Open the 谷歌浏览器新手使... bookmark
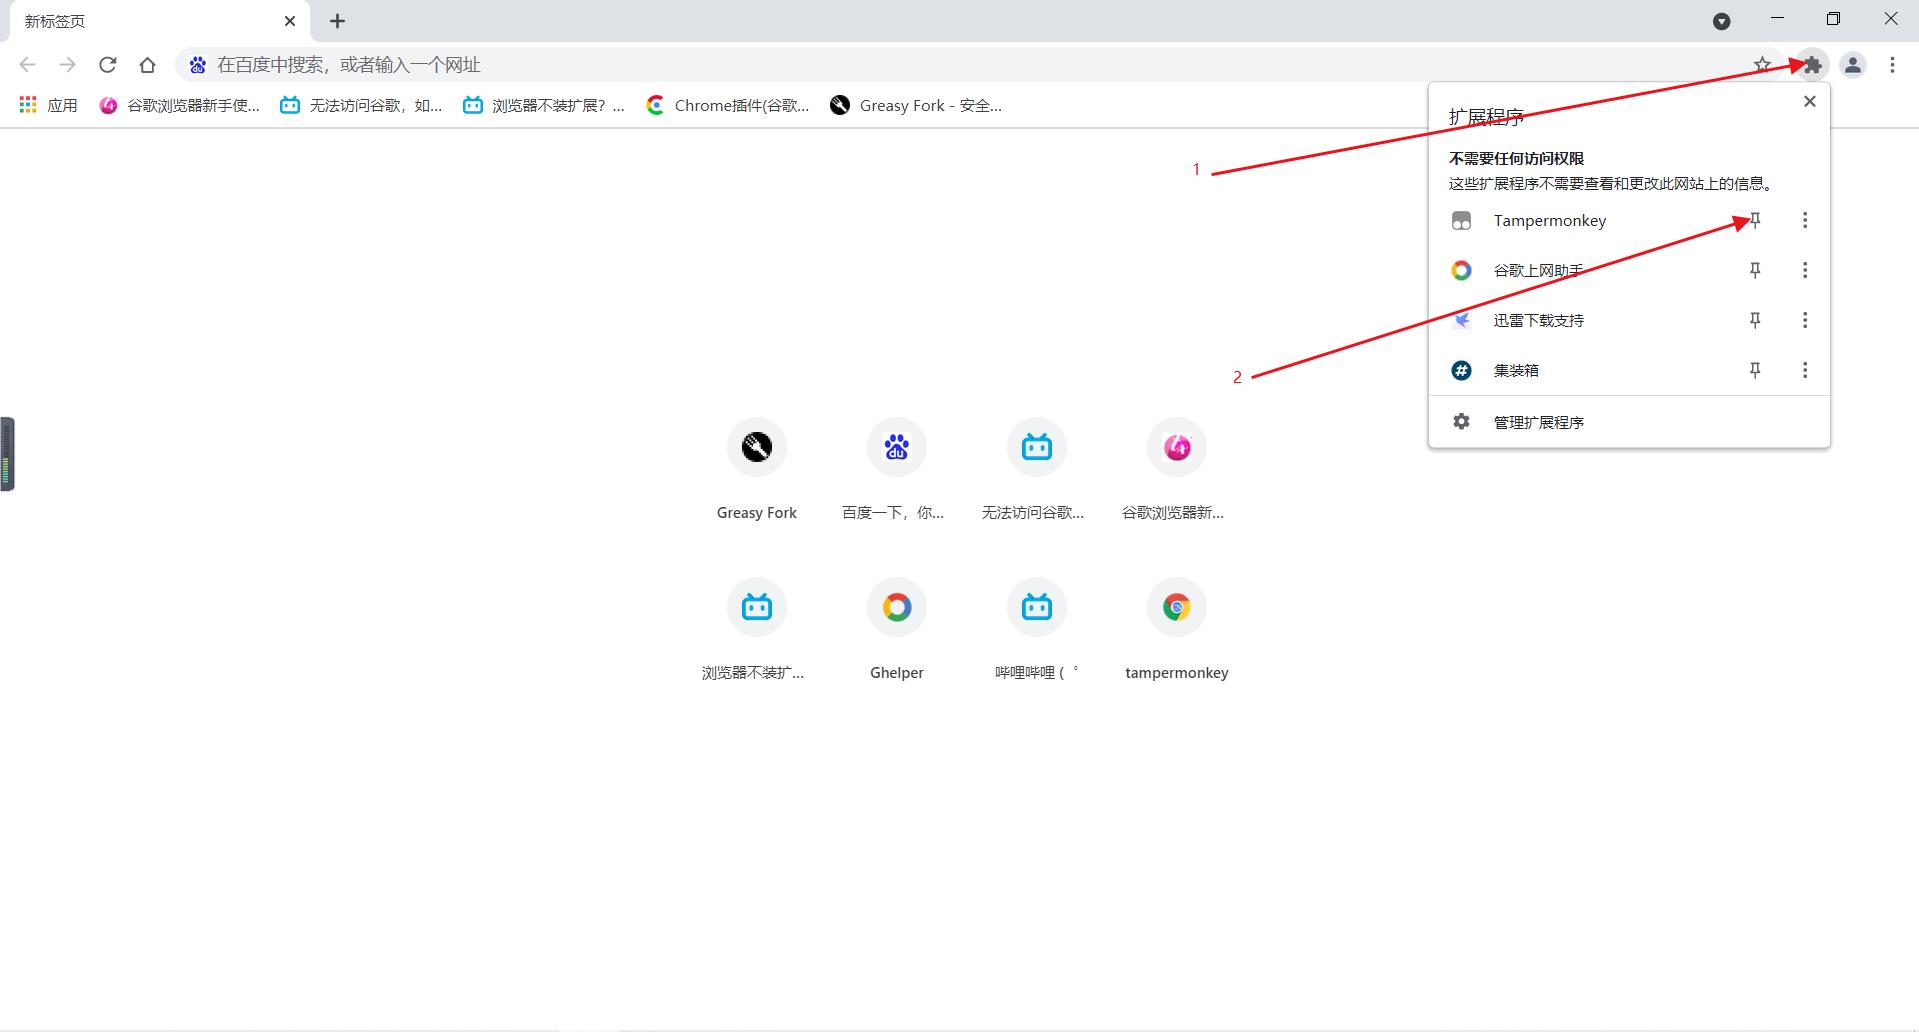This screenshot has height=1032, width=1919. tap(179, 105)
